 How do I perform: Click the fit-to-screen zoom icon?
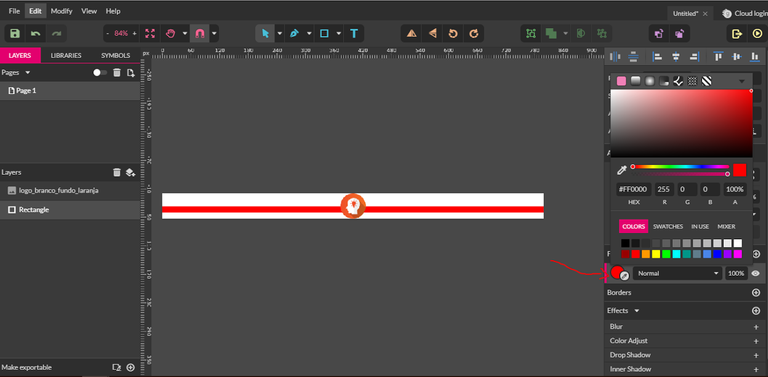pos(150,33)
